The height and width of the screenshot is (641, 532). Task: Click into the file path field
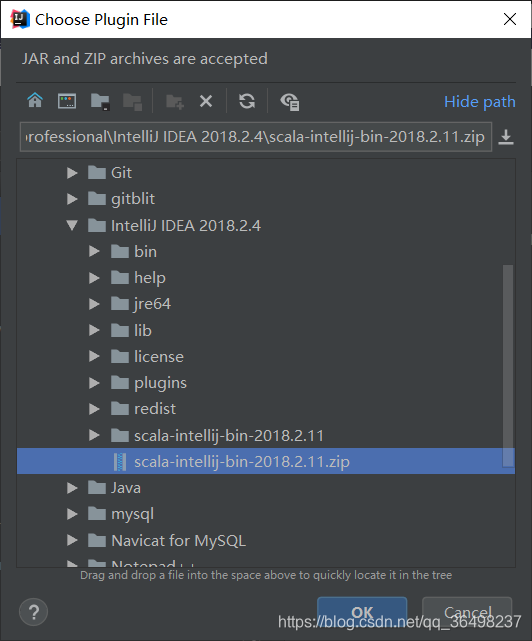click(x=256, y=137)
